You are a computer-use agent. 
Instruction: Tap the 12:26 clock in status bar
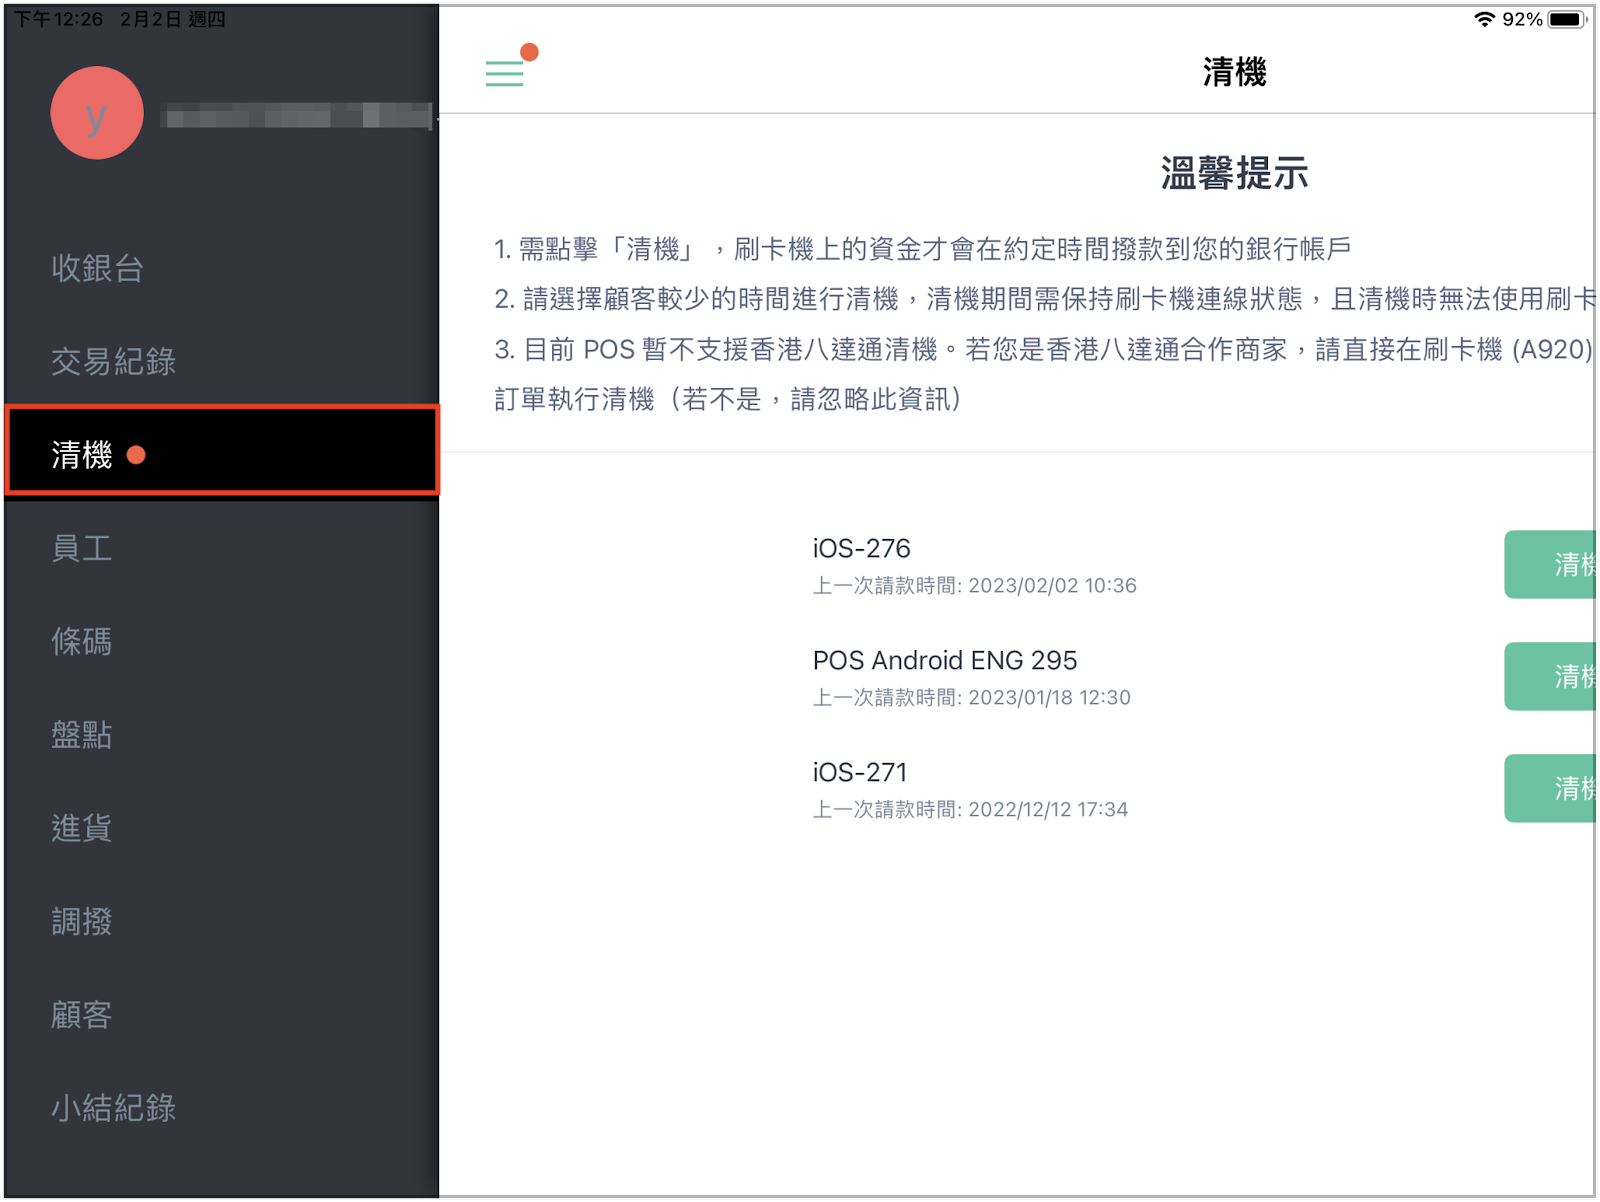(59, 19)
